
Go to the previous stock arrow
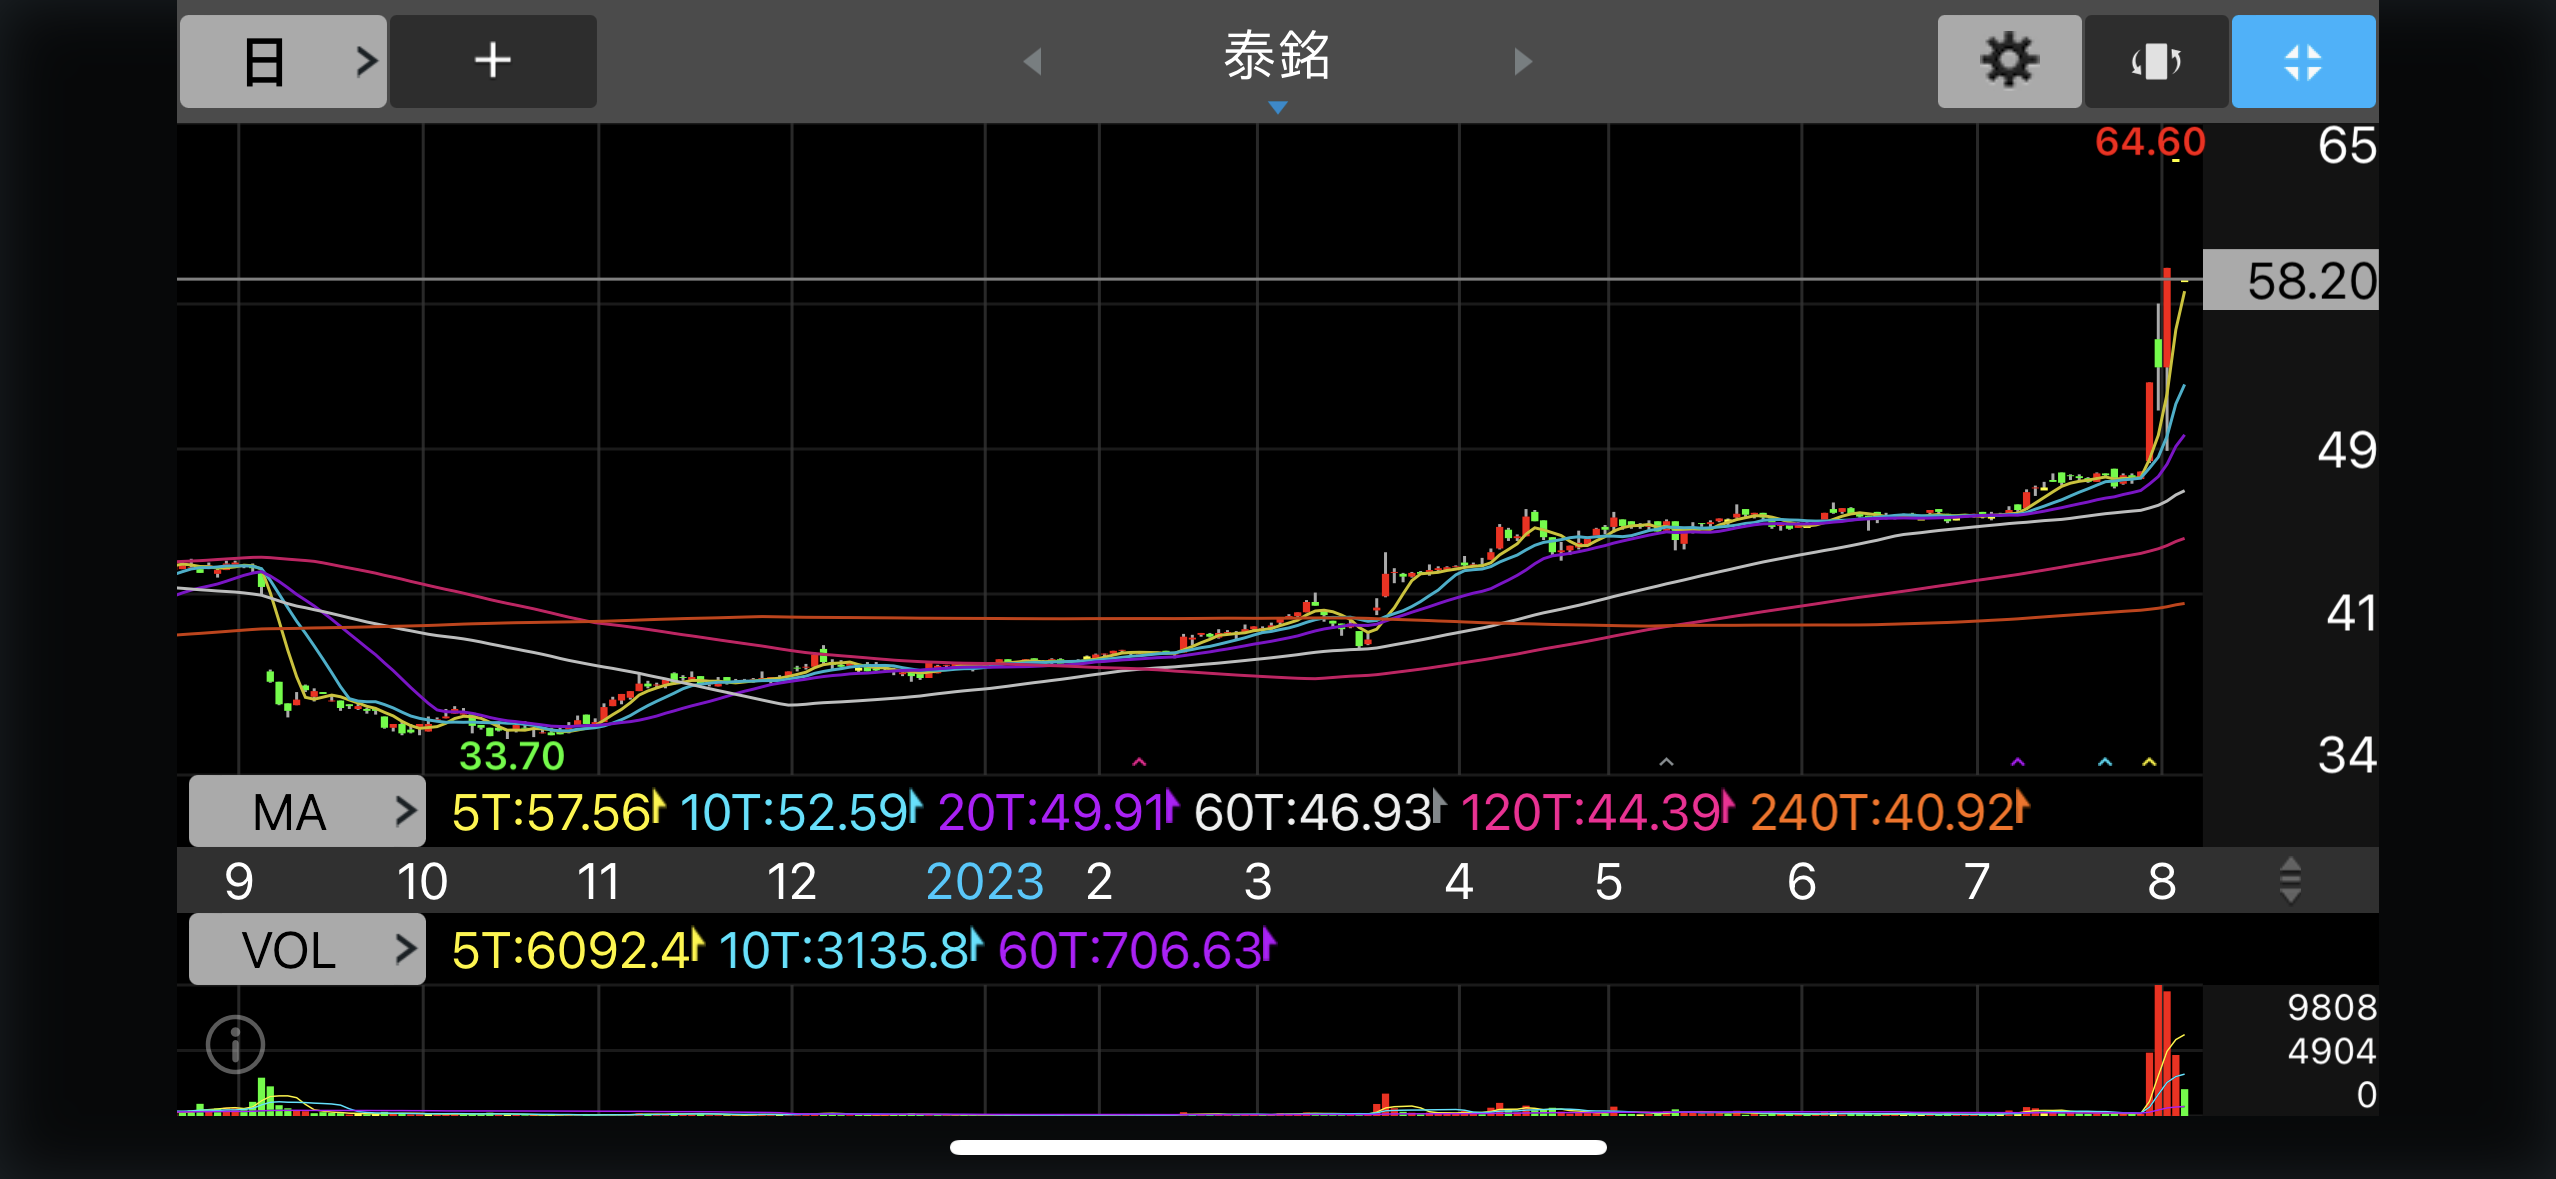click(1033, 61)
